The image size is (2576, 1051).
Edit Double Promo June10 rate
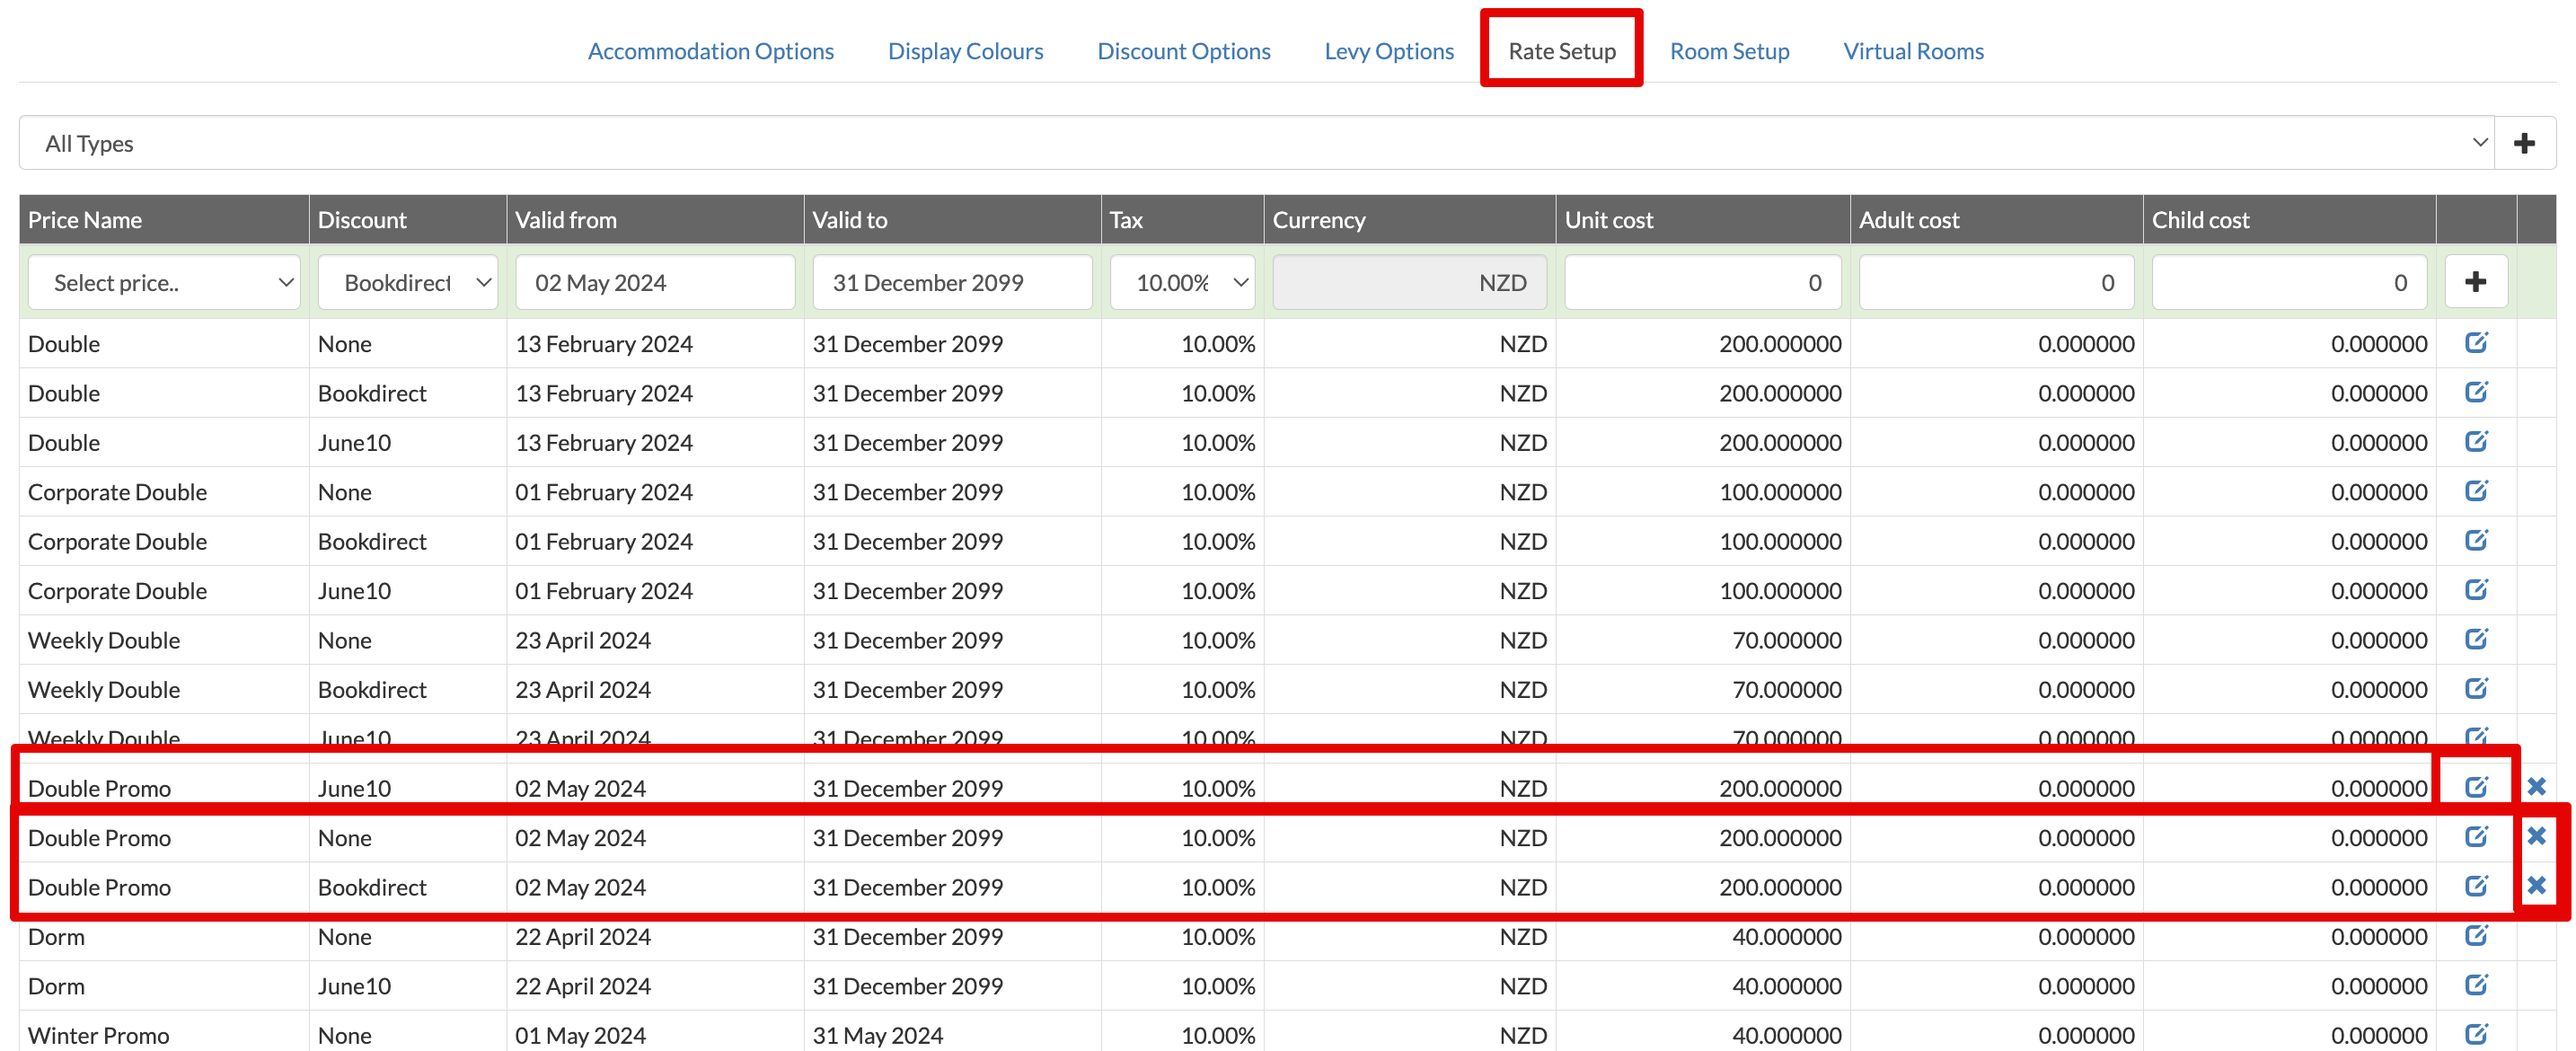(x=2475, y=787)
